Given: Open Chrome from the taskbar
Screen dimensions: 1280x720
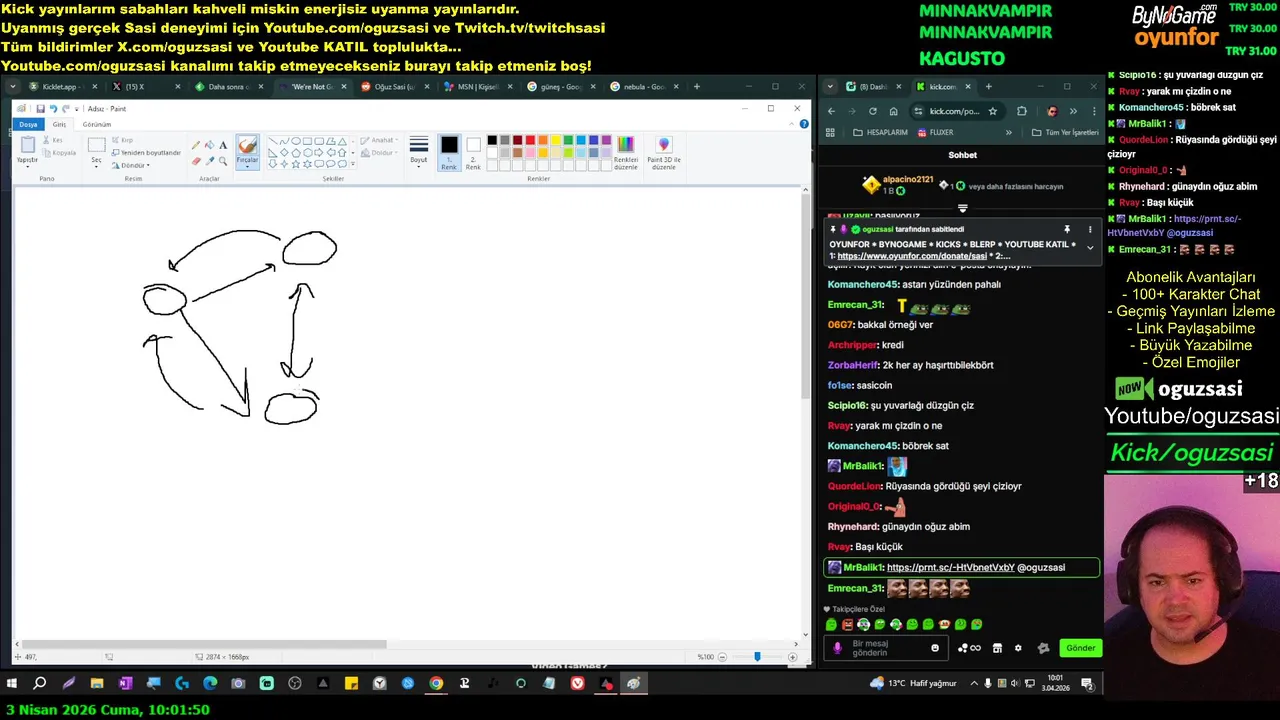Looking at the screenshot, I should click(x=436, y=684).
